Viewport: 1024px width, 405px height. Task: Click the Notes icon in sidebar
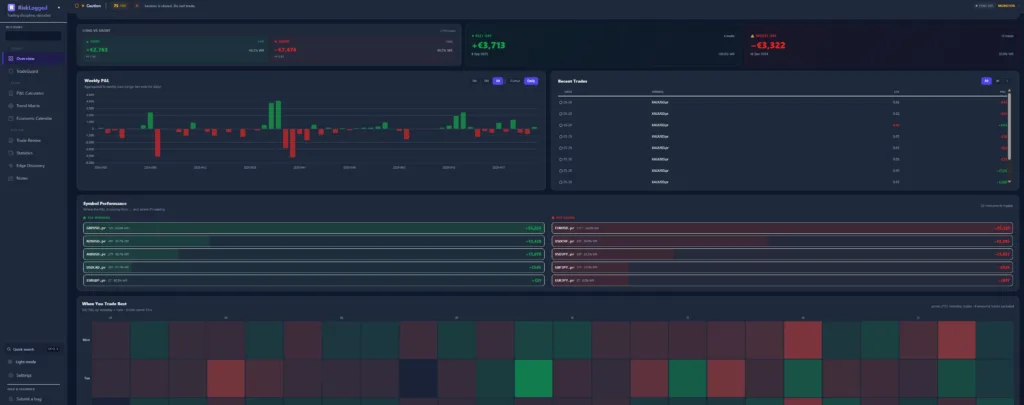pos(10,178)
